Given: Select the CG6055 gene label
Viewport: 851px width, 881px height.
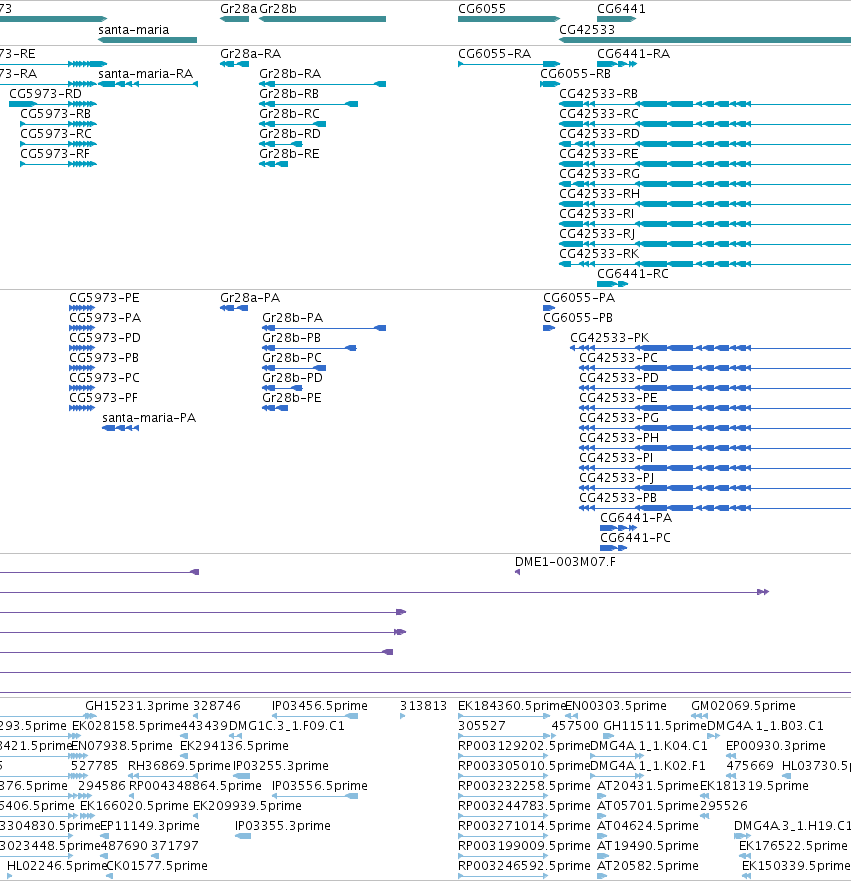Looking at the screenshot, I should (x=482, y=9).
